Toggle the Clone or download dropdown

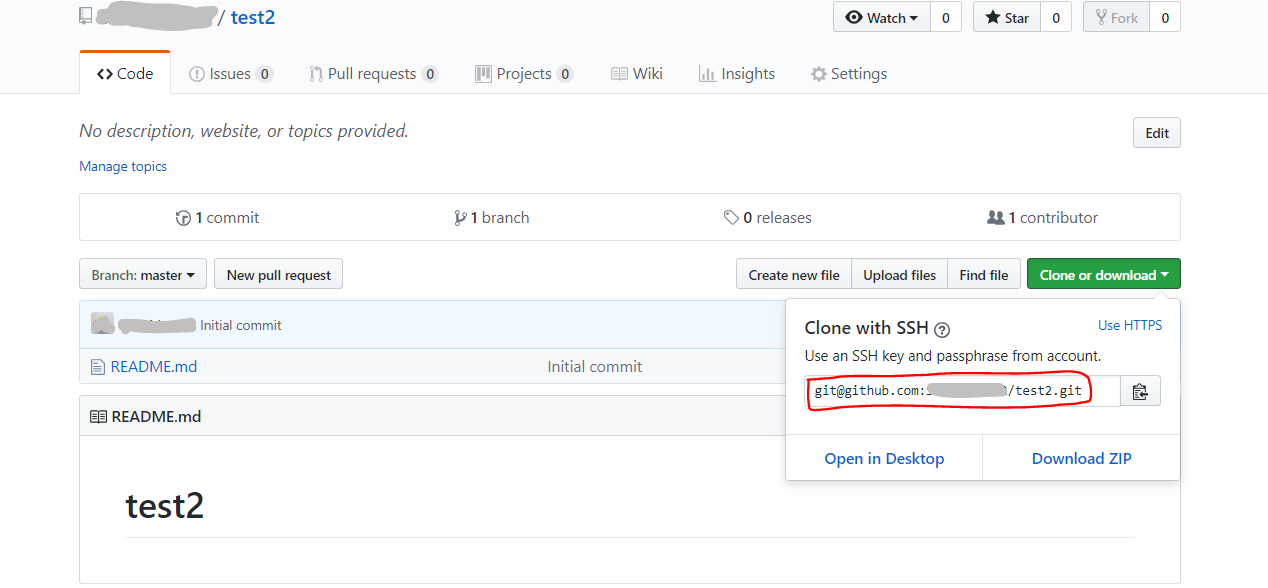(1104, 274)
